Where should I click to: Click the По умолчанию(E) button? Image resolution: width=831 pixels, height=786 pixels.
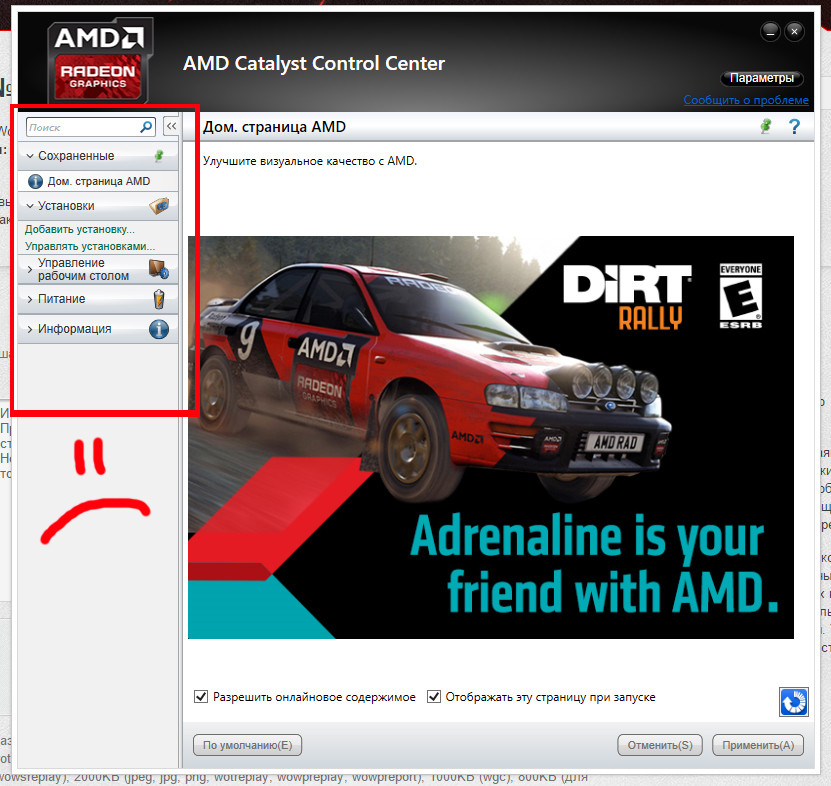(x=247, y=745)
